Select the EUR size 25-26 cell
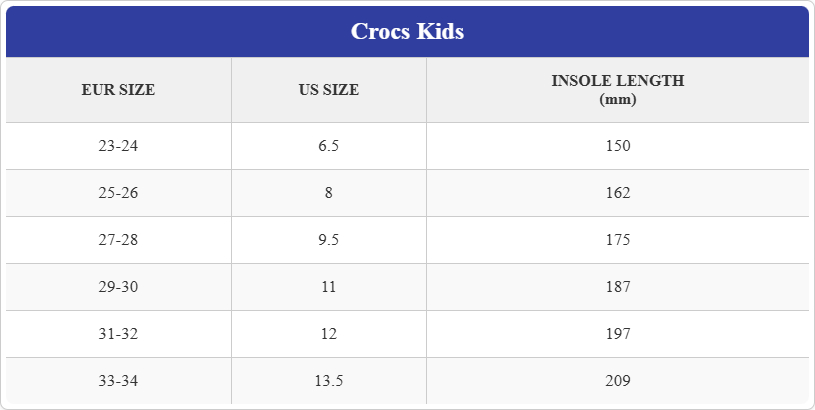 click(118, 193)
